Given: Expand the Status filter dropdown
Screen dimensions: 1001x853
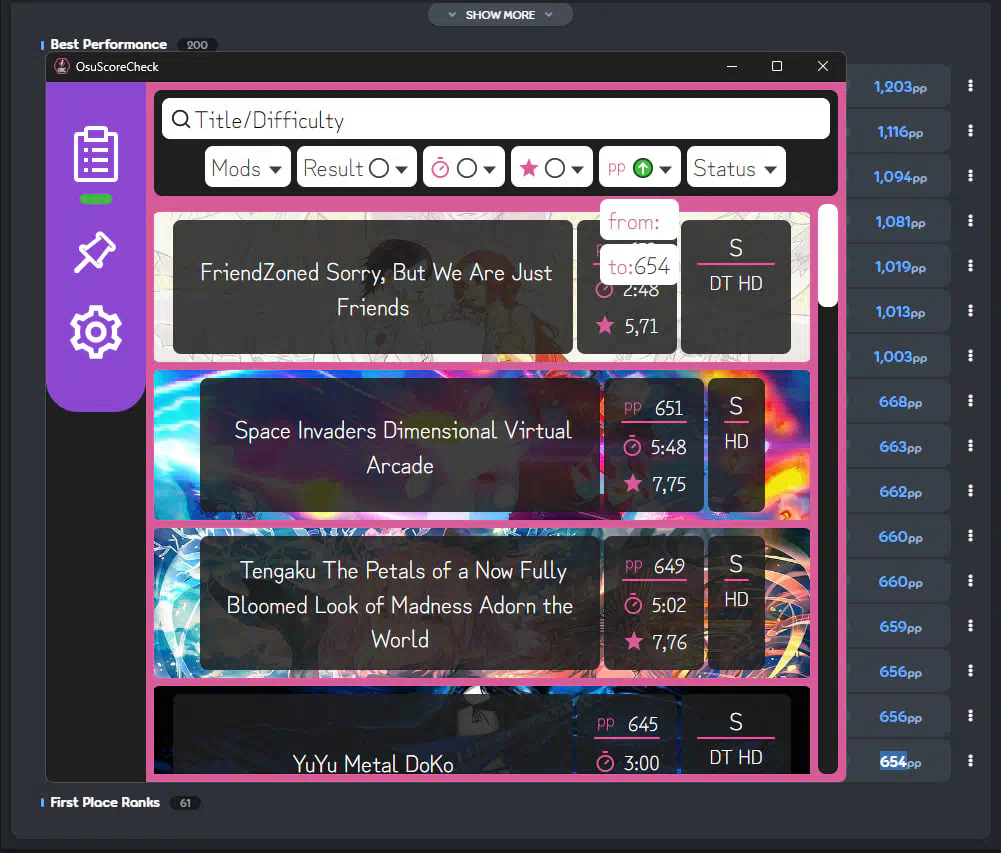Looking at the screenshot, I should 770,169.
